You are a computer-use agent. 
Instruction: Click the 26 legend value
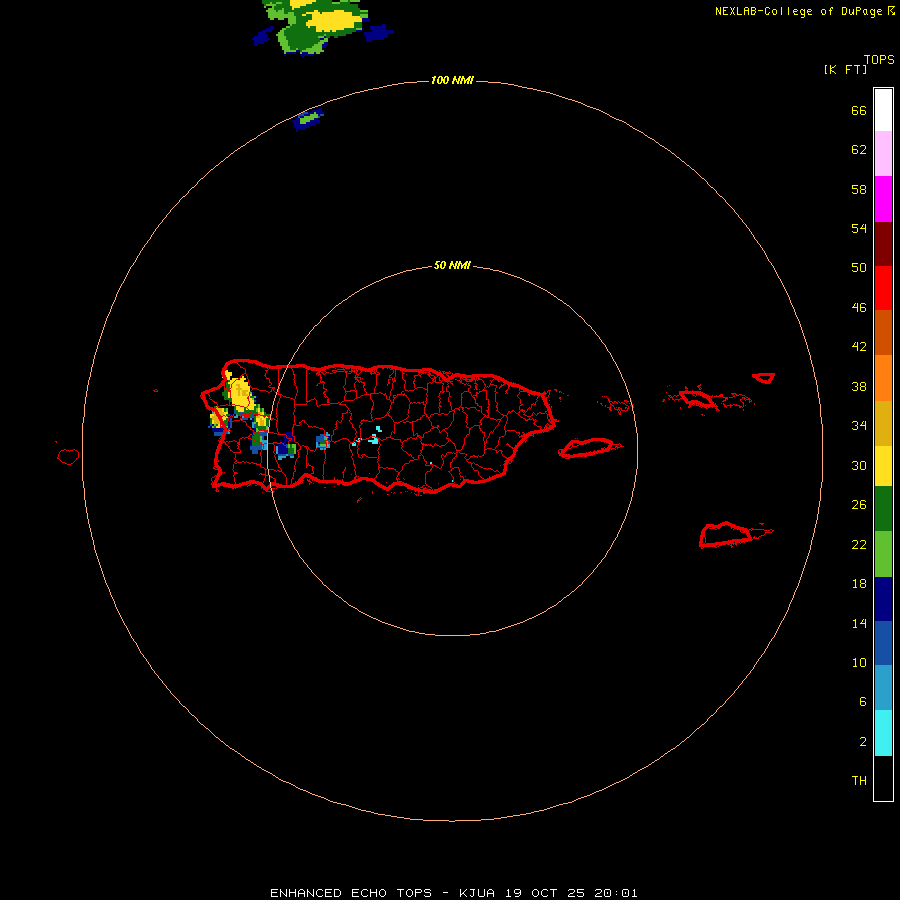(x=859, y=505)
